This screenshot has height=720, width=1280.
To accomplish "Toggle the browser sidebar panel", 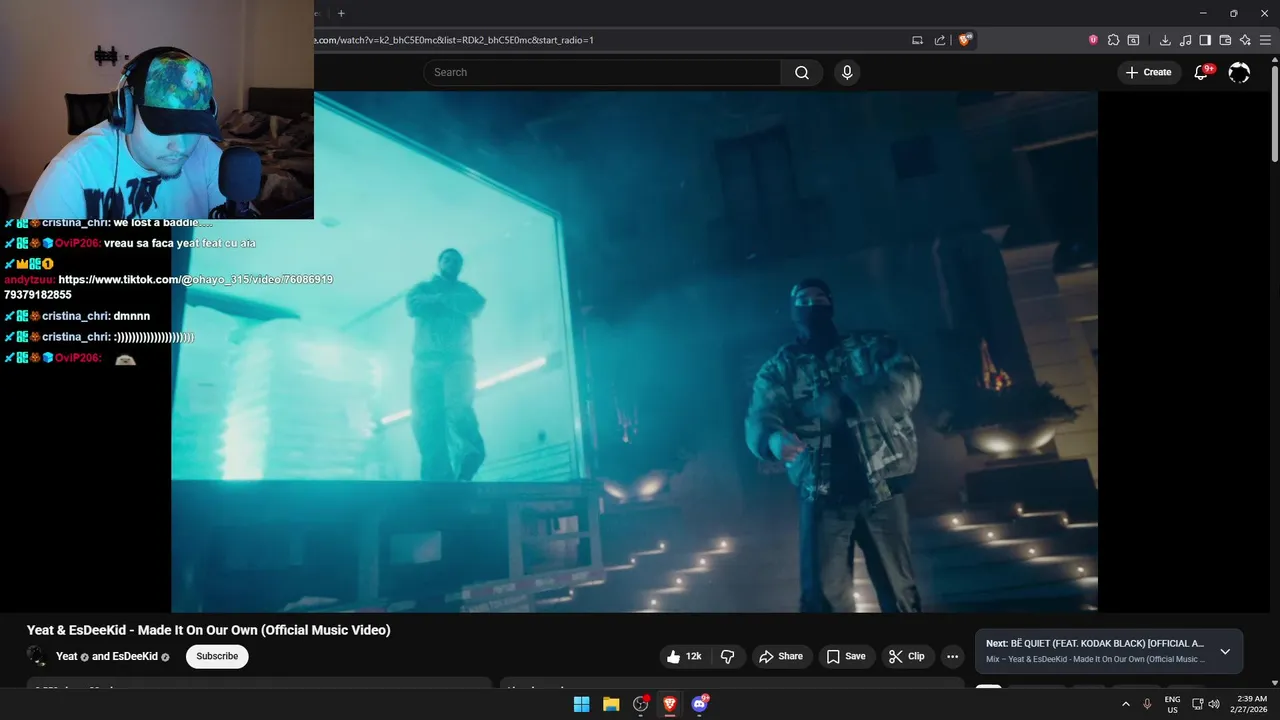I will point(1205,40).
